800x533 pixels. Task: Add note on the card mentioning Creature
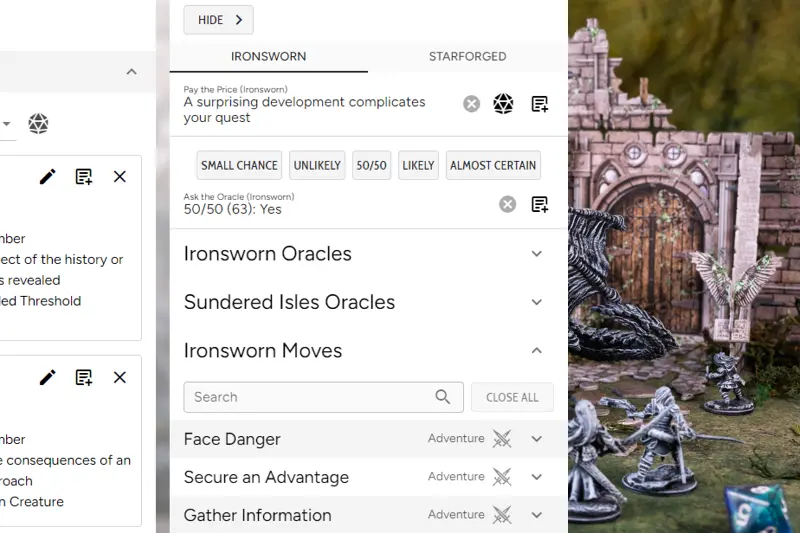click(x=84, y=377)
